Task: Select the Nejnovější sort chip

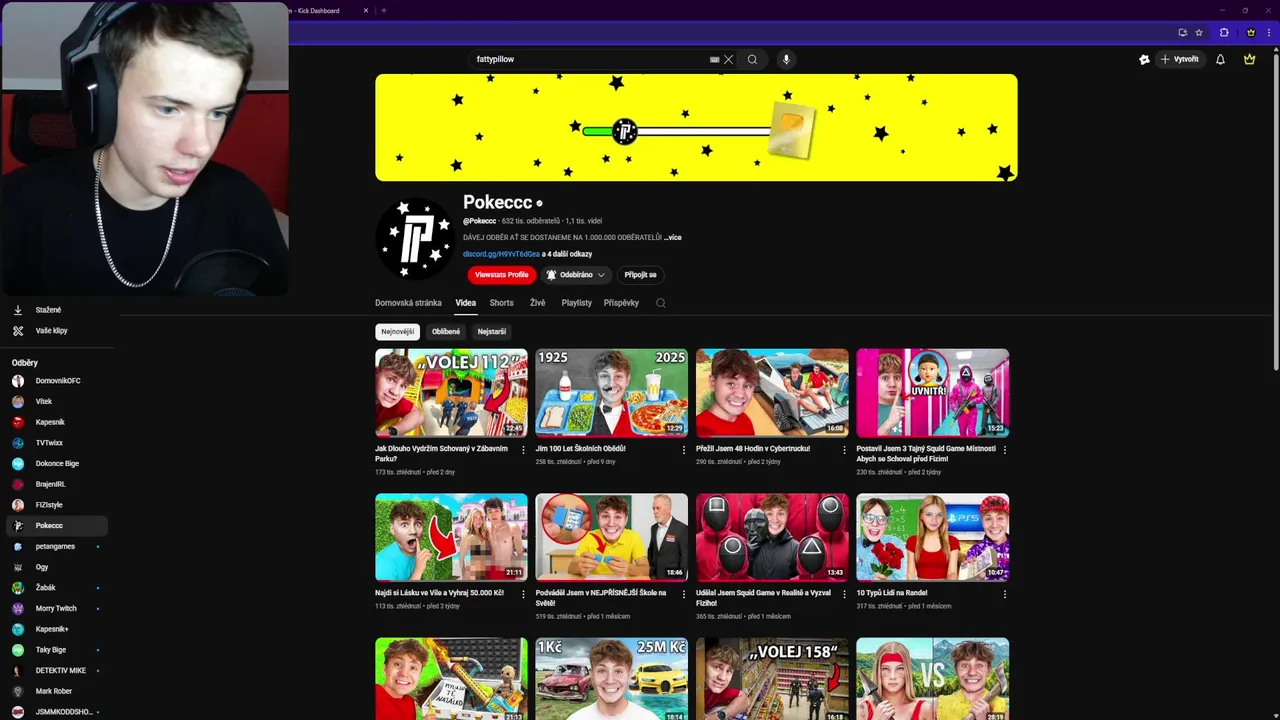Action: tap(397, 332)
